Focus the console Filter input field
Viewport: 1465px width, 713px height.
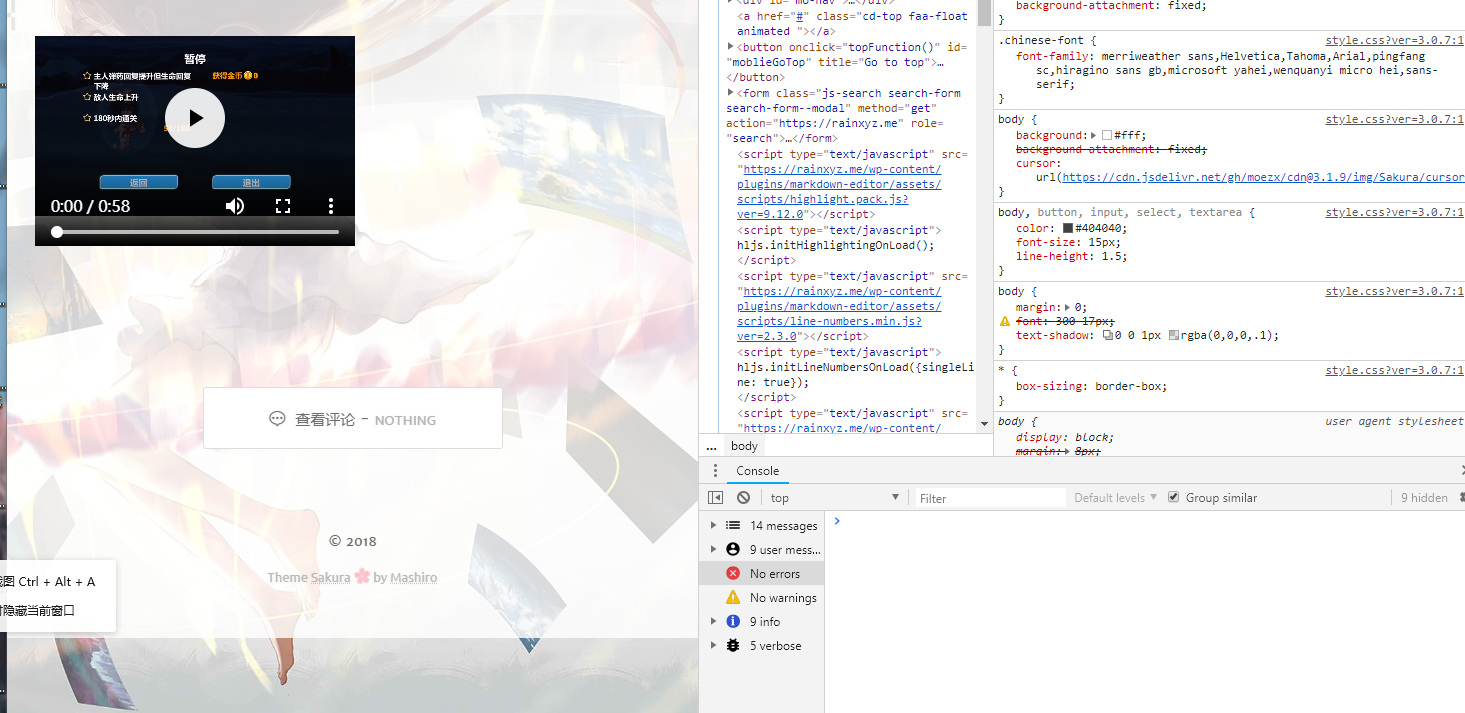pos(990,498)
